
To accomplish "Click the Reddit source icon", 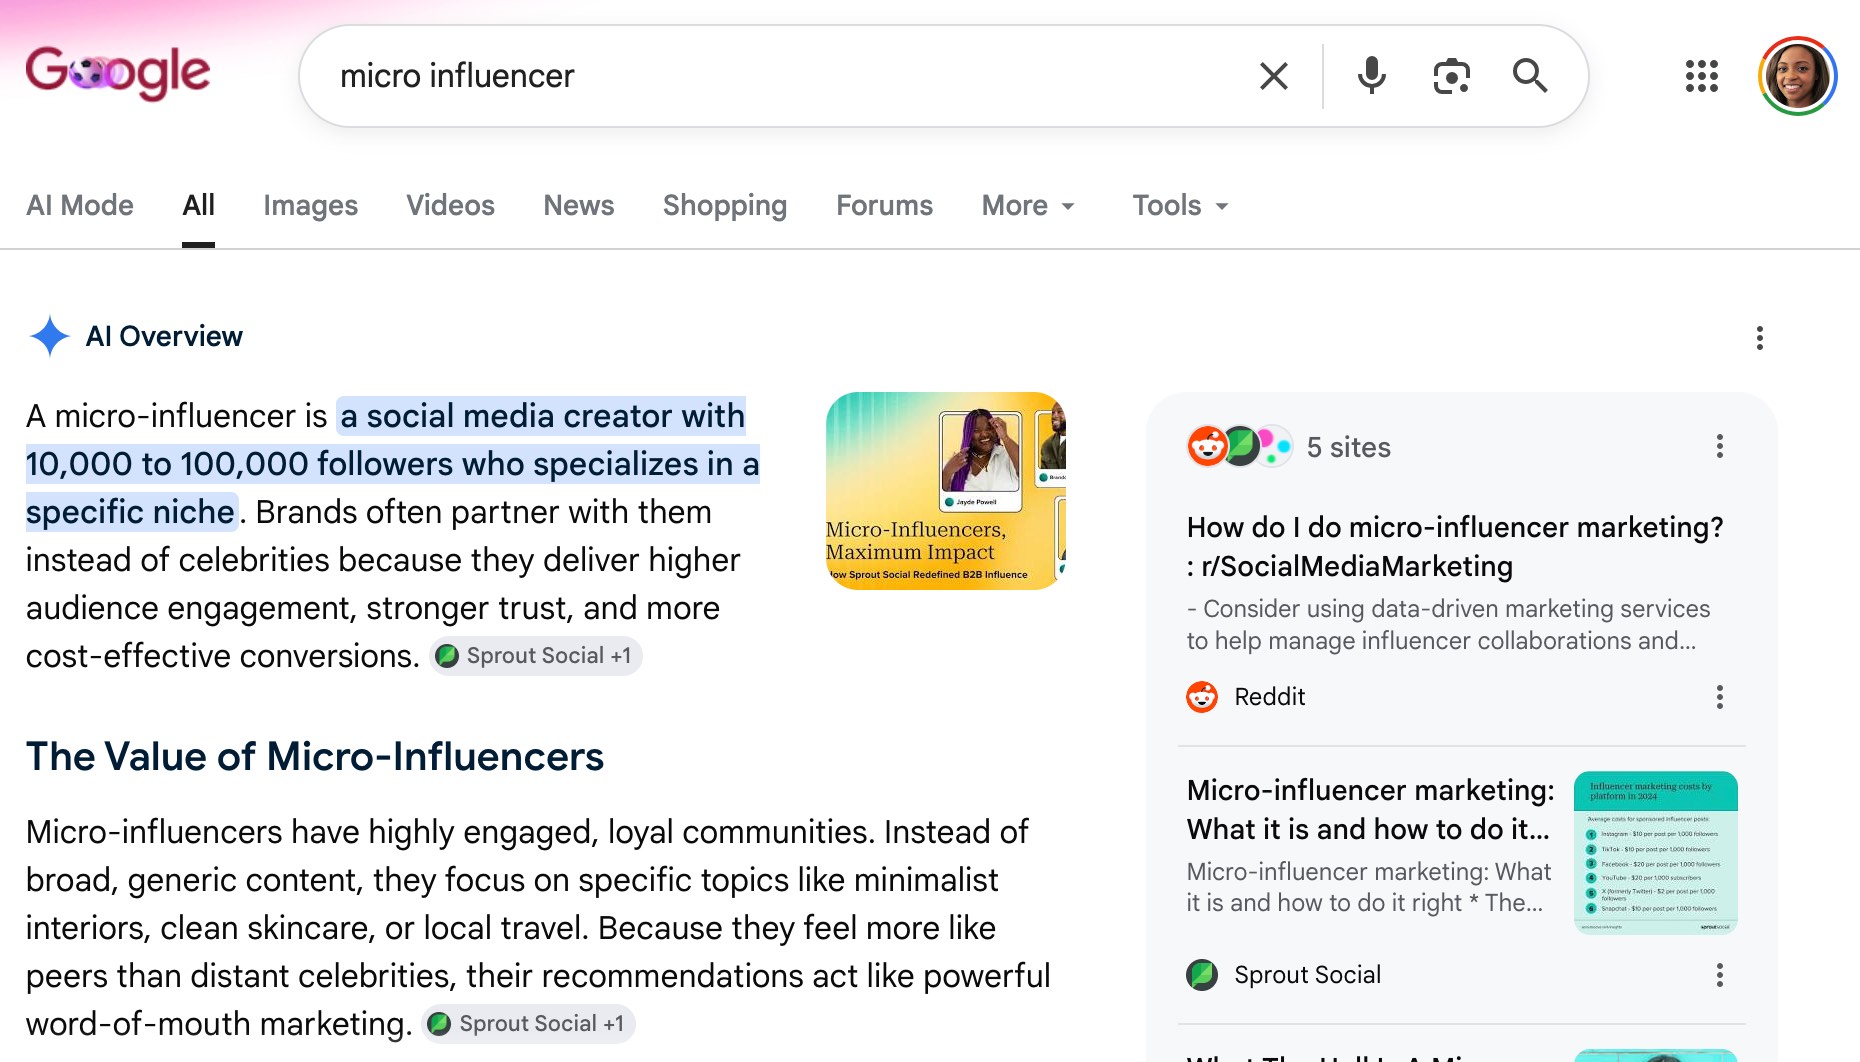I will tap(1202, 697).
